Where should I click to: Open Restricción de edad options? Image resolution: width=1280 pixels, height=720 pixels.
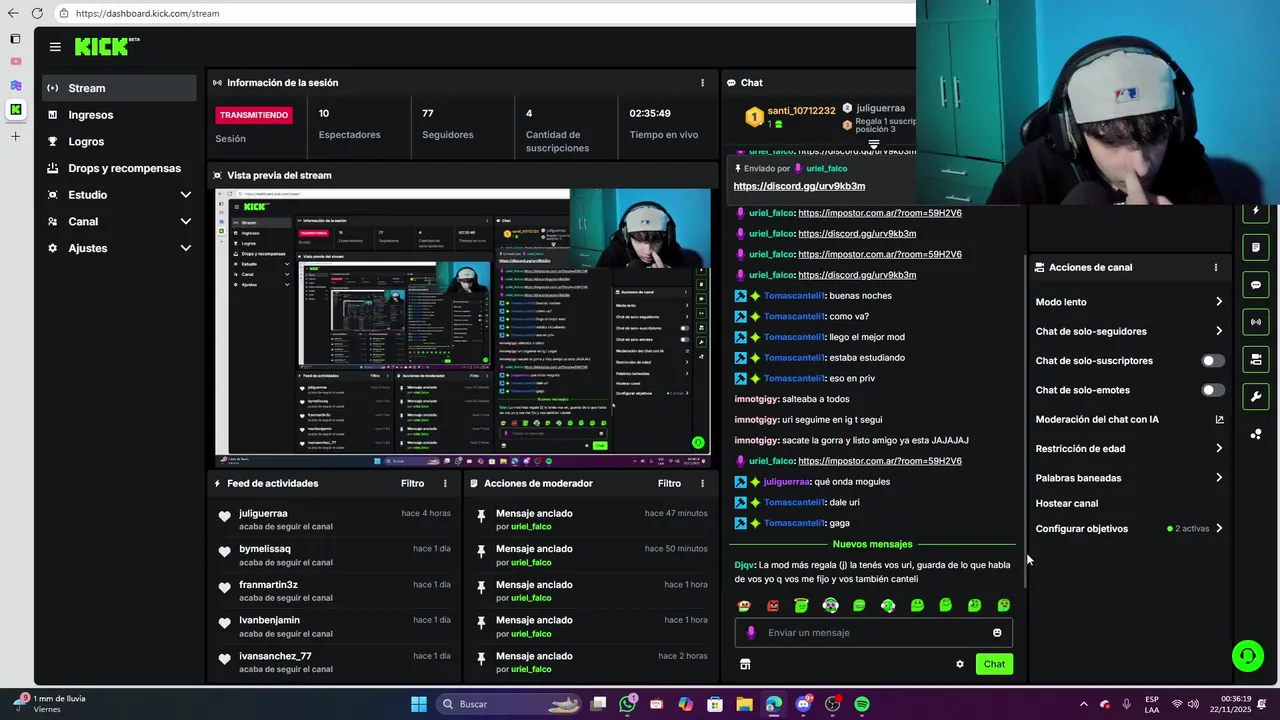point(1129,449)
